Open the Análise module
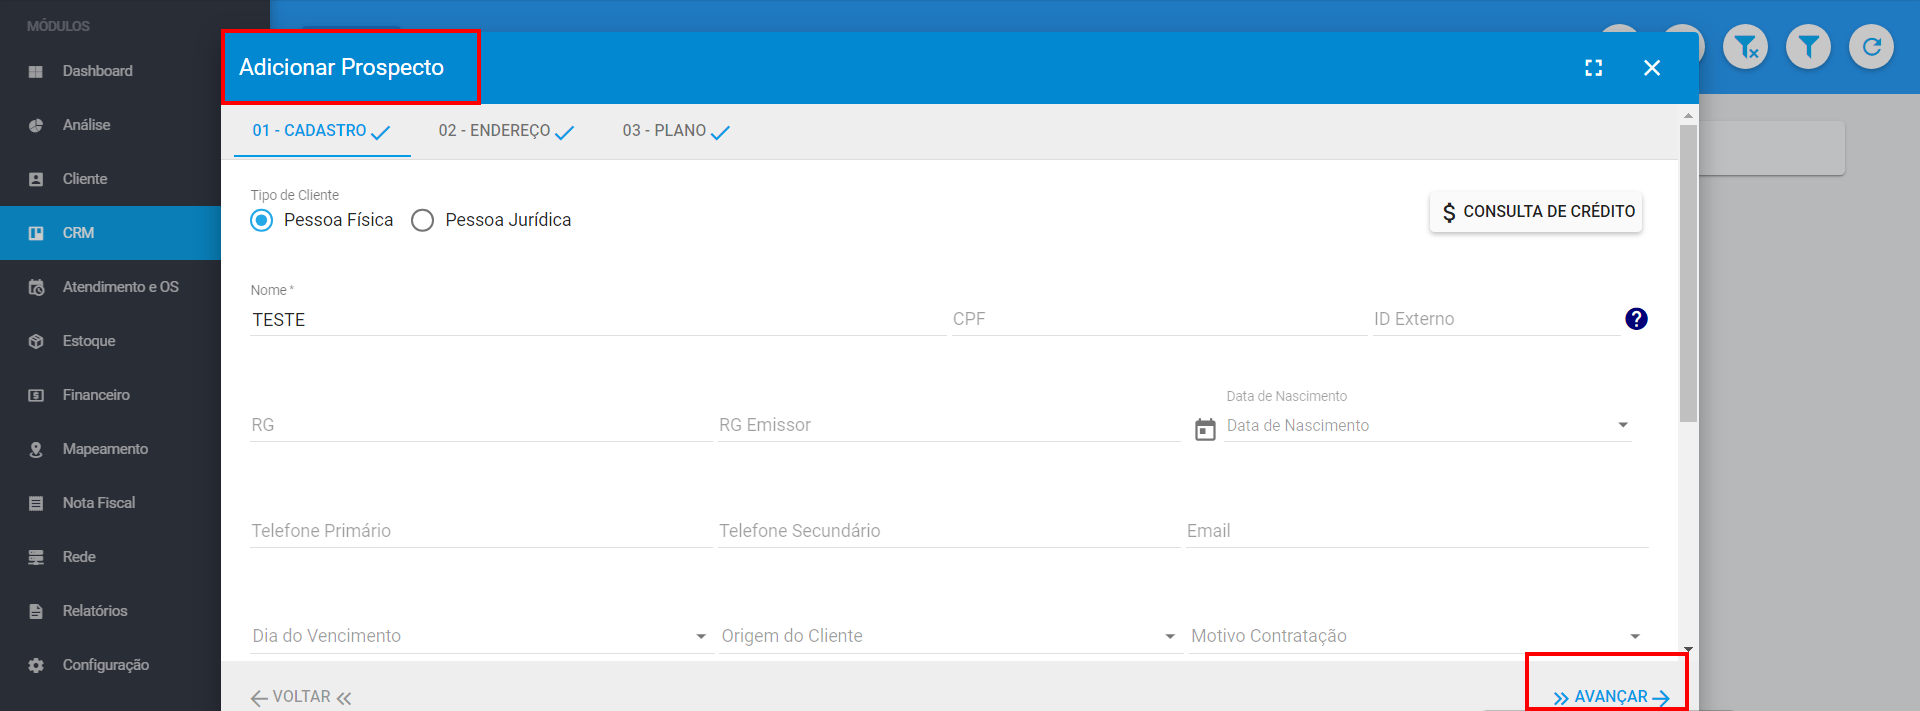Viewport: 1920px width, 711px height. coord(110,125)
